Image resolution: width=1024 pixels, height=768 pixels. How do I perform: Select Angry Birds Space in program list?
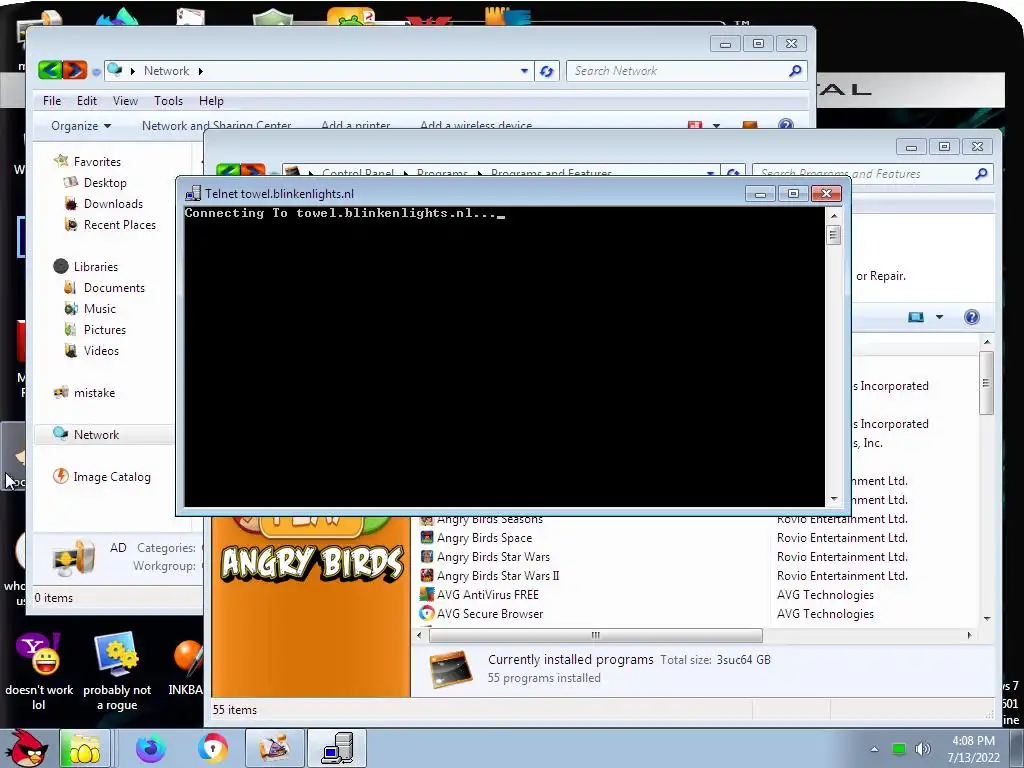(x=484, y=537)
